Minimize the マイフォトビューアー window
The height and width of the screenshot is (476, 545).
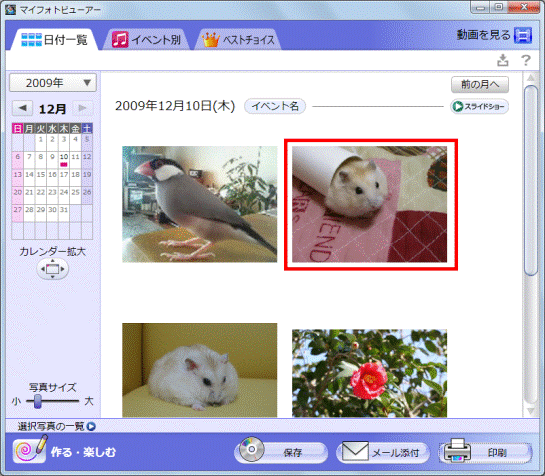click(x=481, y=7)
